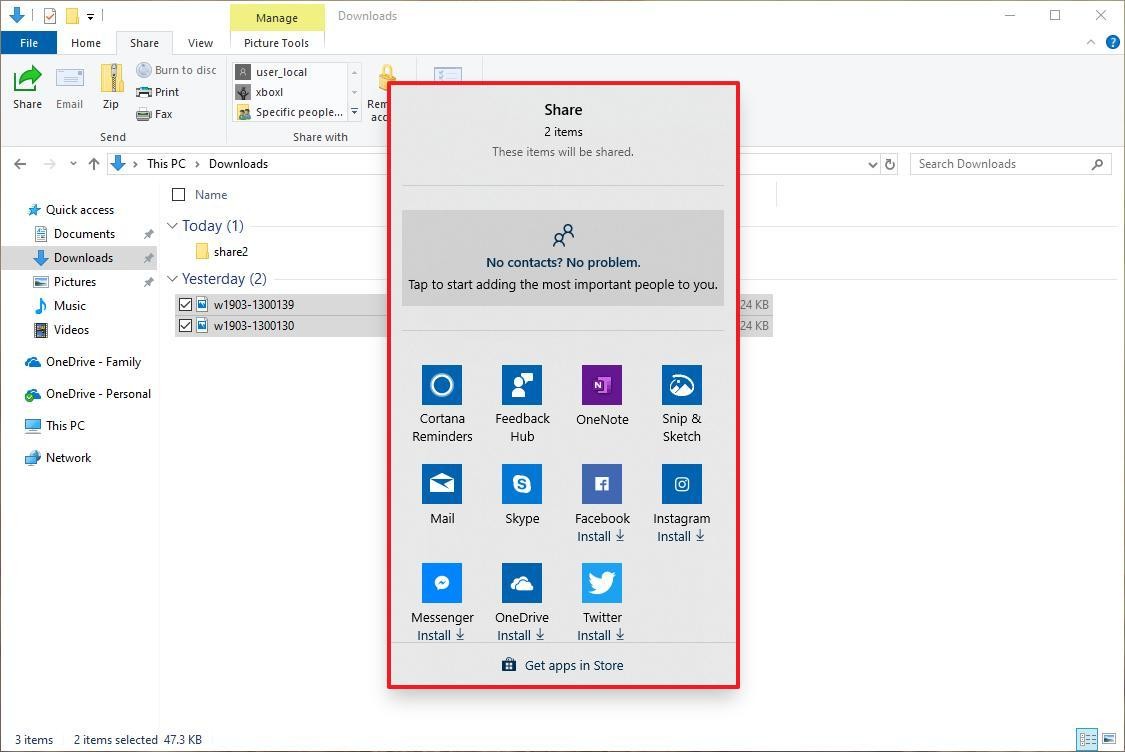1125x752 pixels.
Task: Open the Picture Tools Manage tab
Action: (x=276, y=17)
